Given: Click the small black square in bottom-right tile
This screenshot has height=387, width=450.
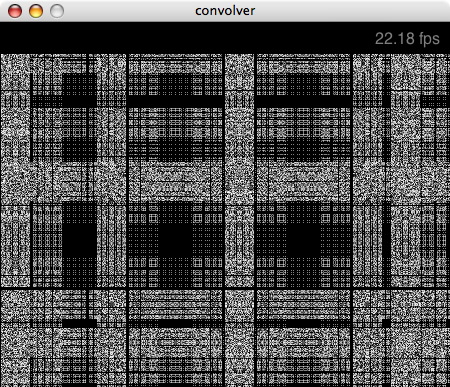Looking at the screenshot, I should click(x=386, y=323).
